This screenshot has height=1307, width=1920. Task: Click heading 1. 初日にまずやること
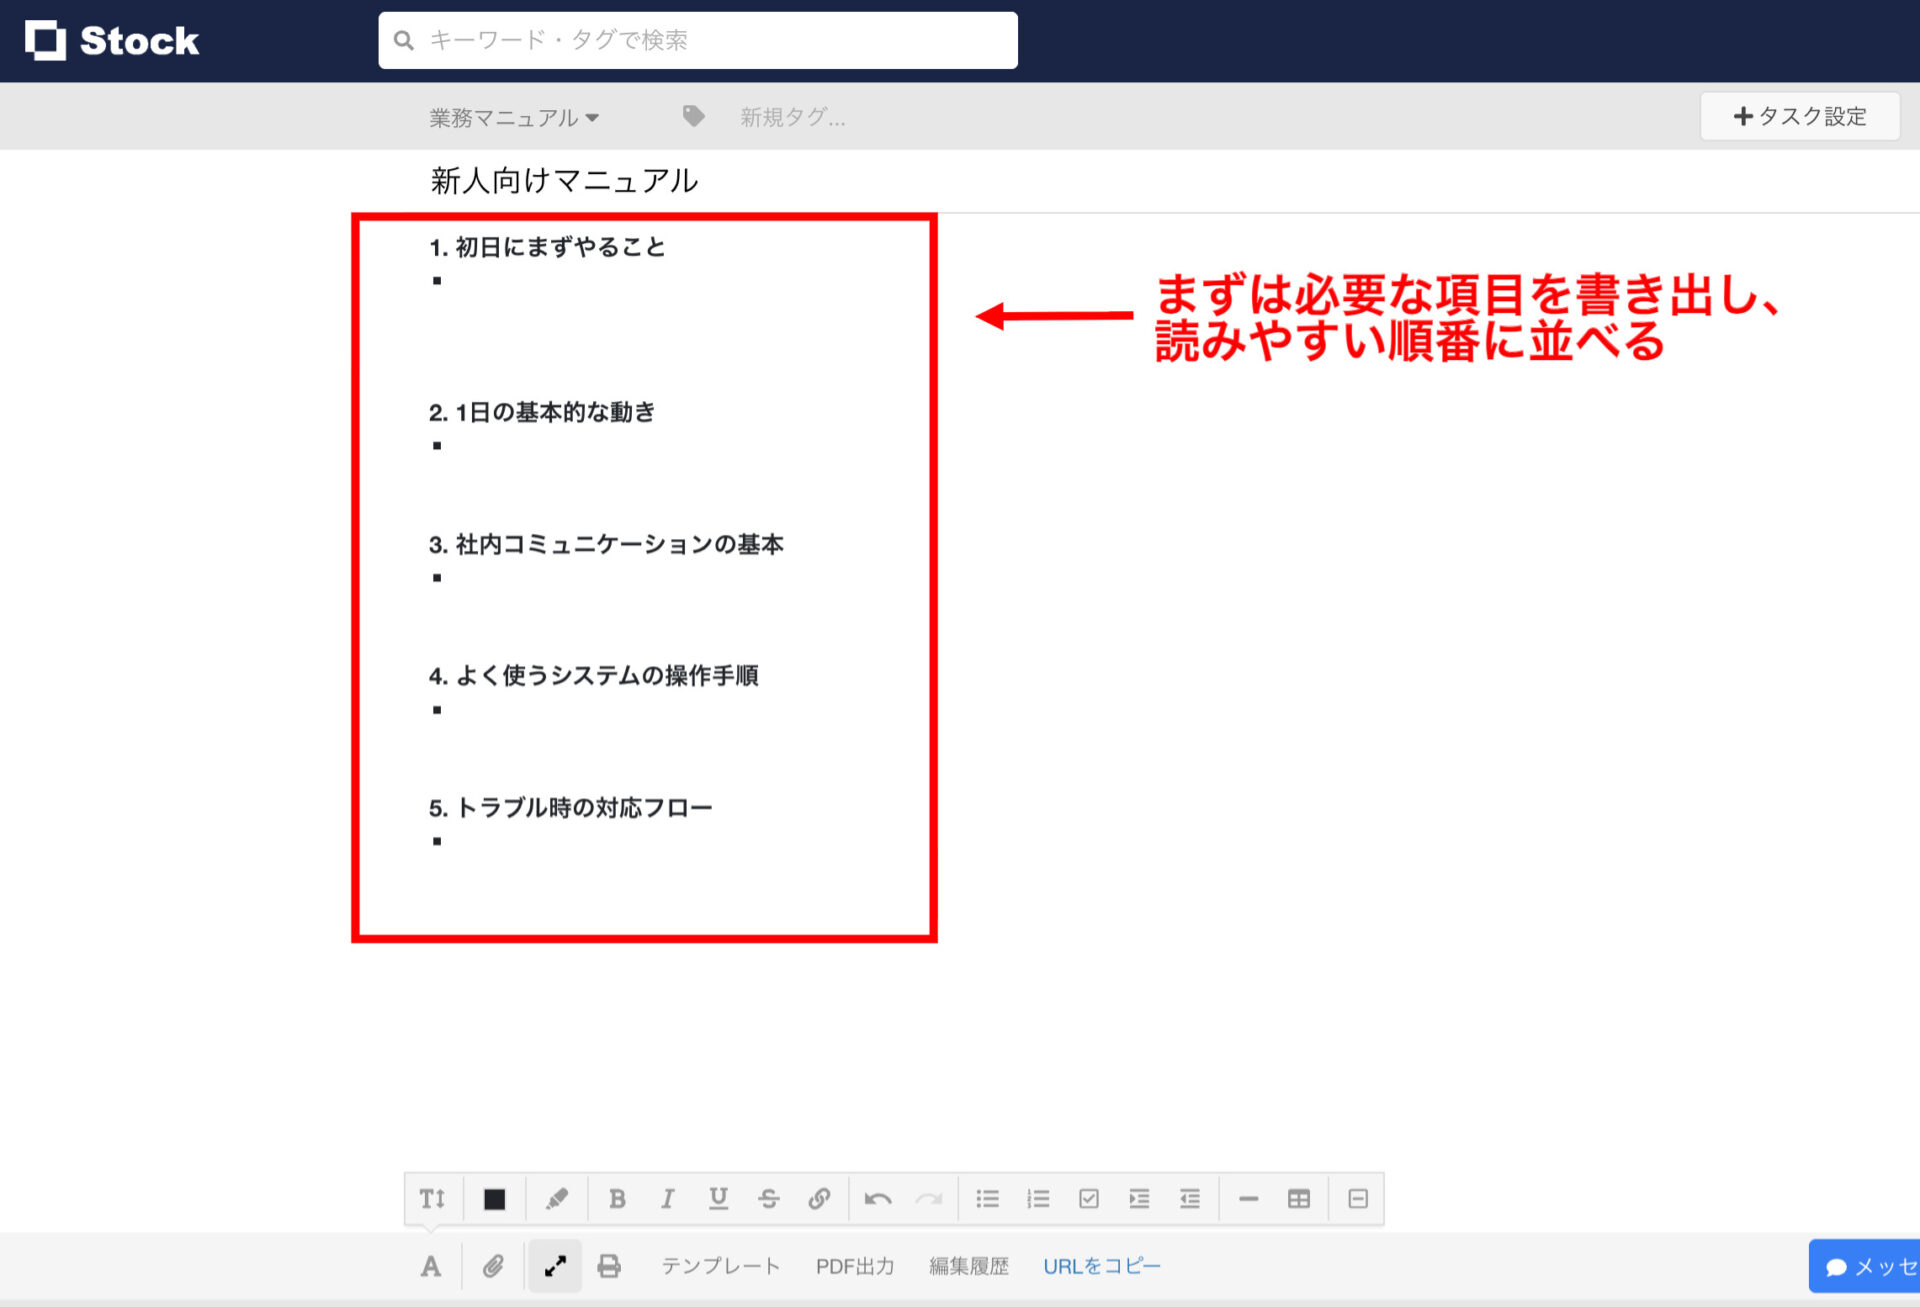coord(547,247)
